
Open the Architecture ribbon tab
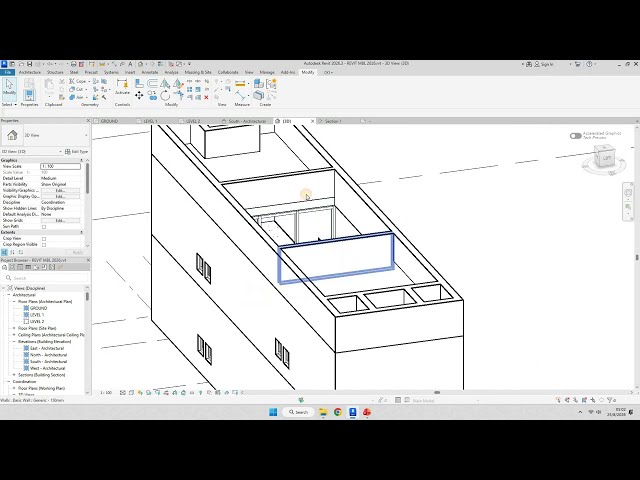point(30,72)
